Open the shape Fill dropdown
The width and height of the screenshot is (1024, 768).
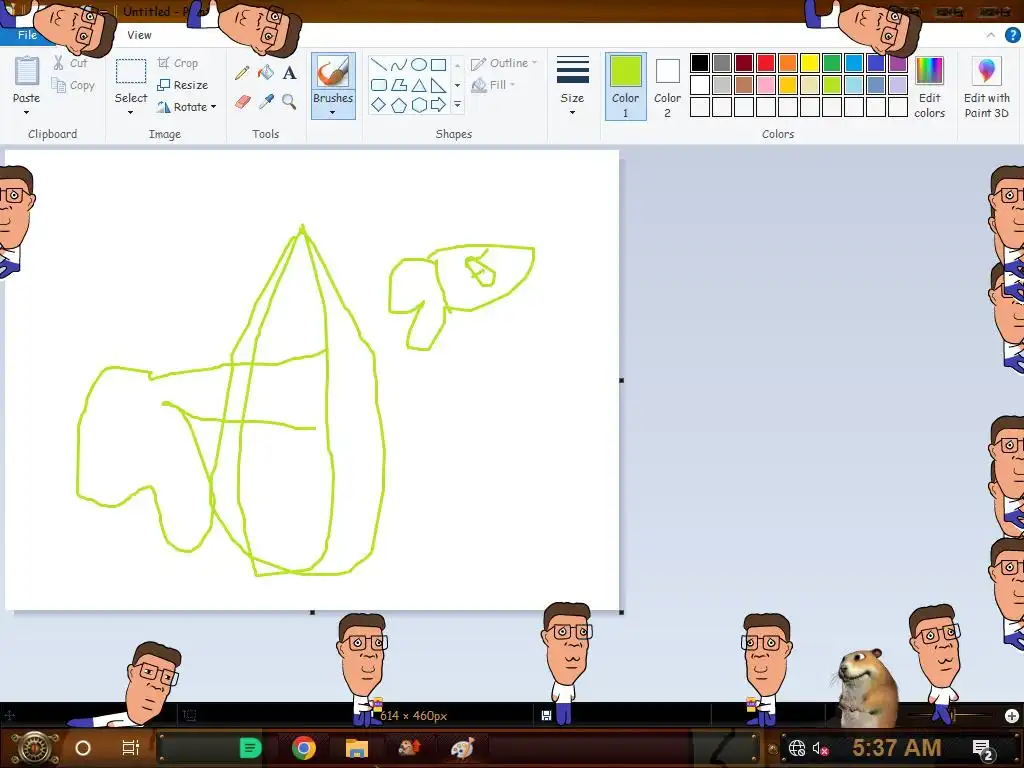493,85
